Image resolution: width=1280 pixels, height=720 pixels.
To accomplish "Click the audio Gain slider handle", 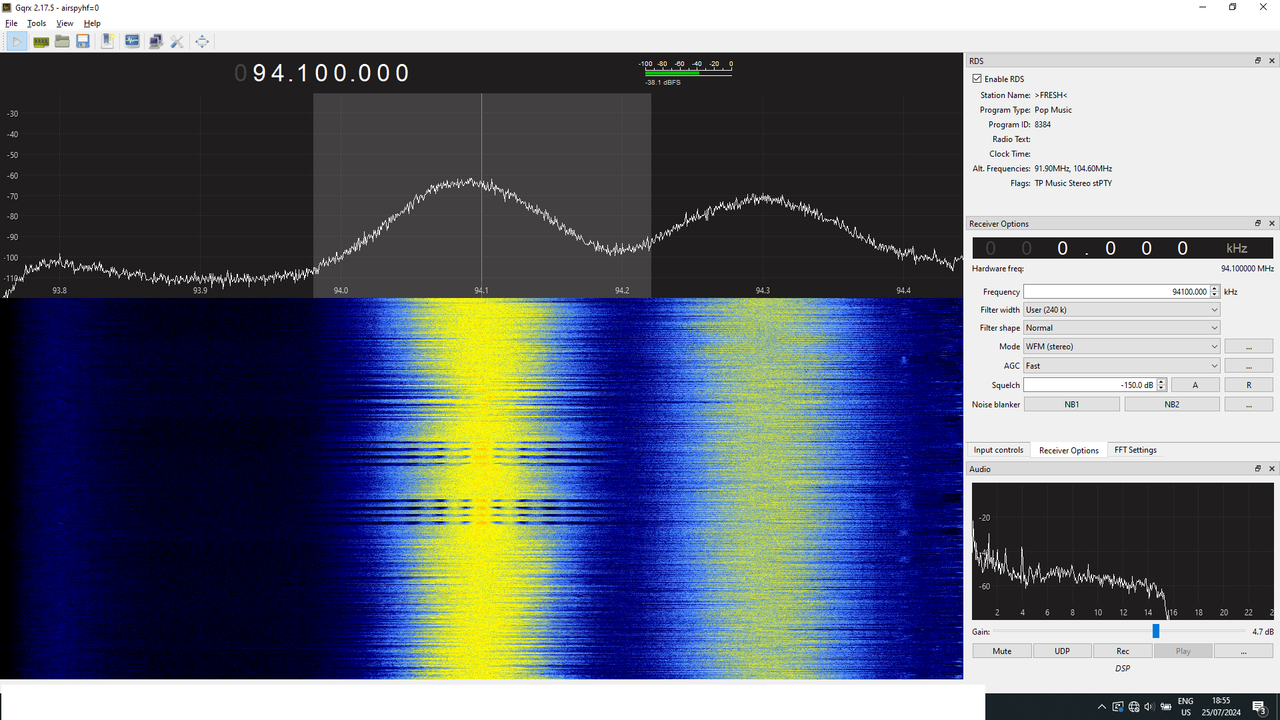I will [x=1156, y=631].
